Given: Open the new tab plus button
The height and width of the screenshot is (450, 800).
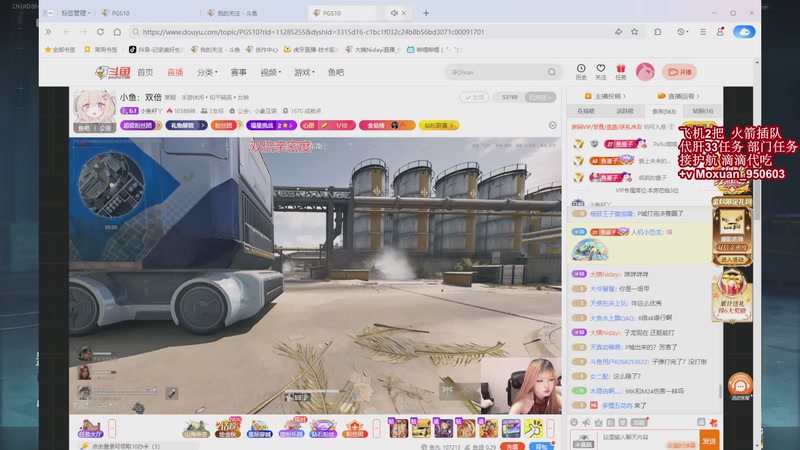Looking at the screenshot, I should click(x=426, y=13).
